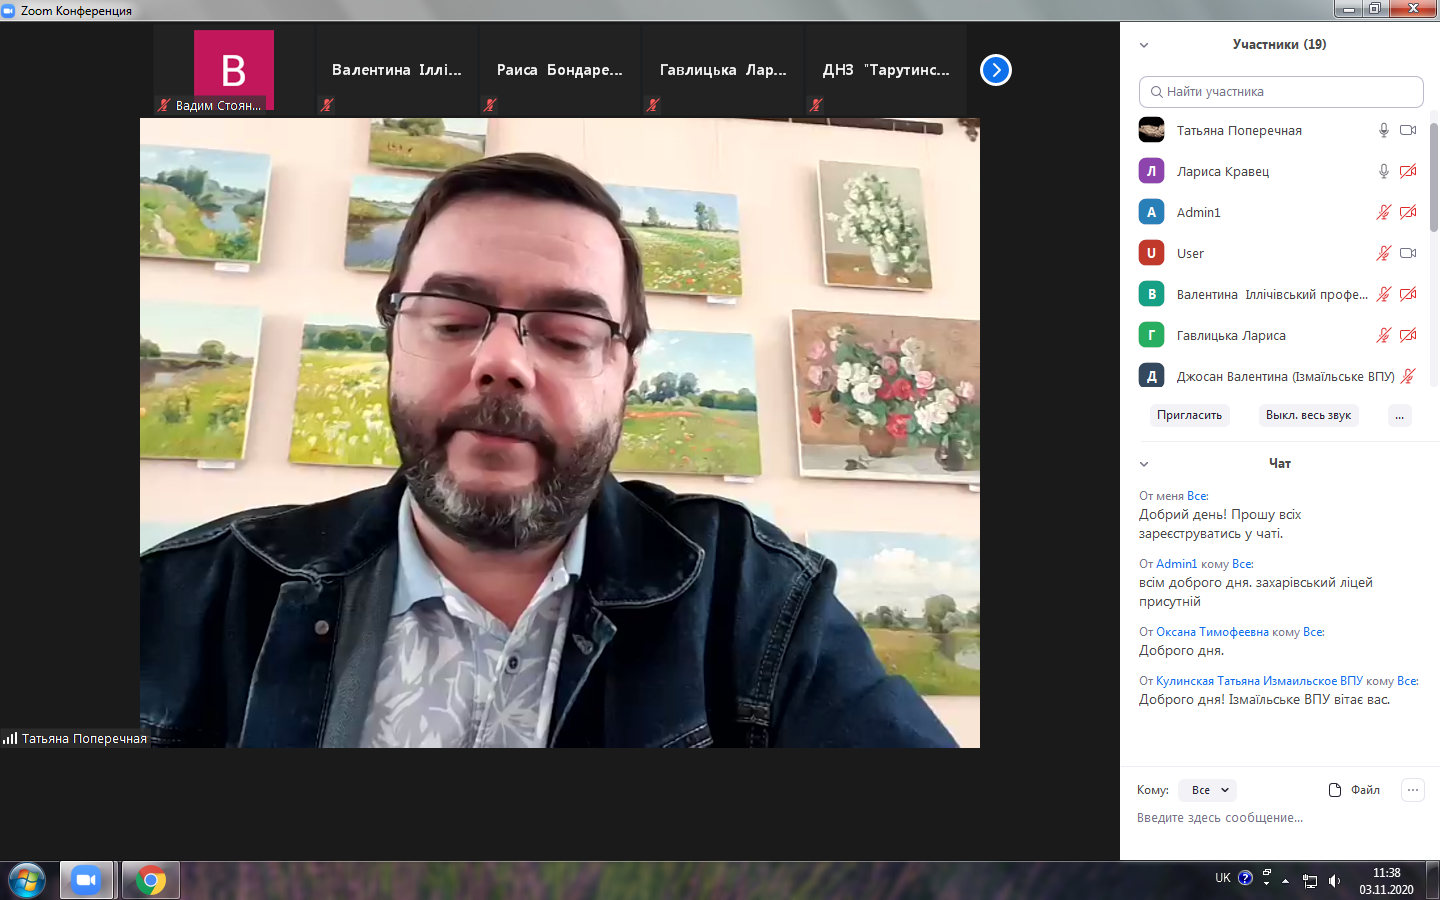Click the volume icon in system tray
Image resolution: width=1440 pixels, height=900 pixels.
[x=1334, y=880]
